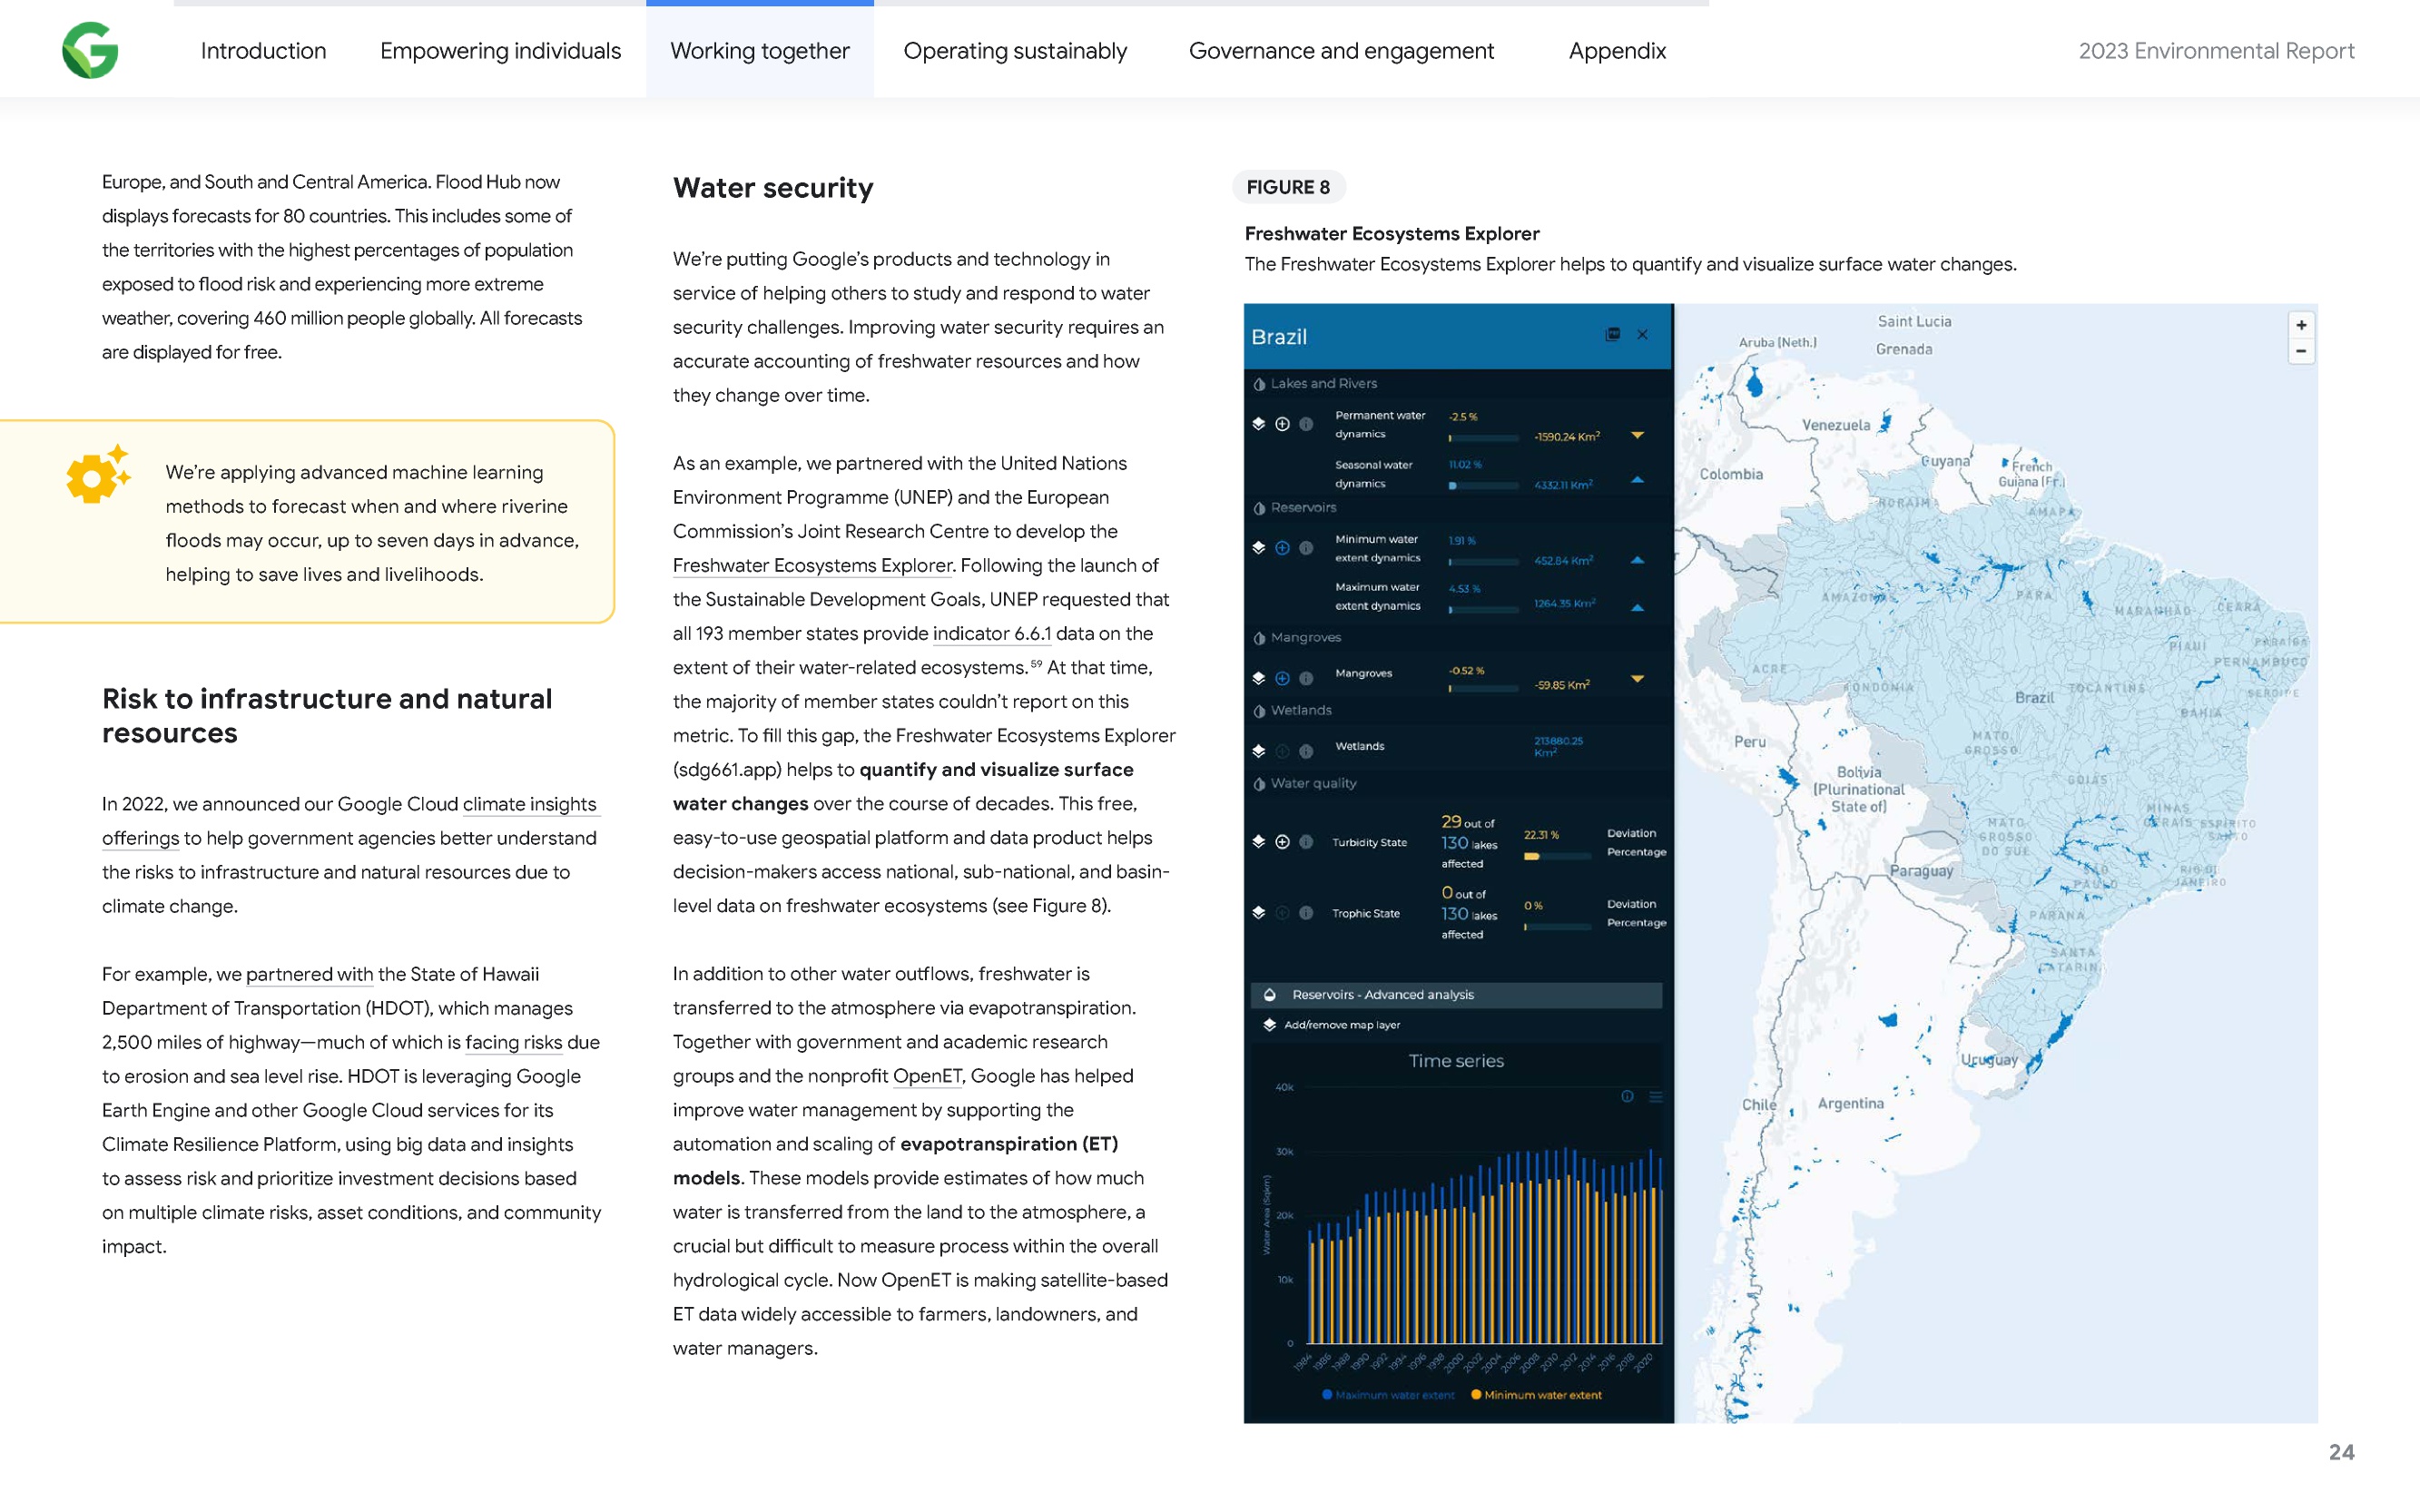2420x1512 pixels.
Task: Toggle Maximum water extent legend item
Action: pyautogui.click(x=1388, y=1395)
